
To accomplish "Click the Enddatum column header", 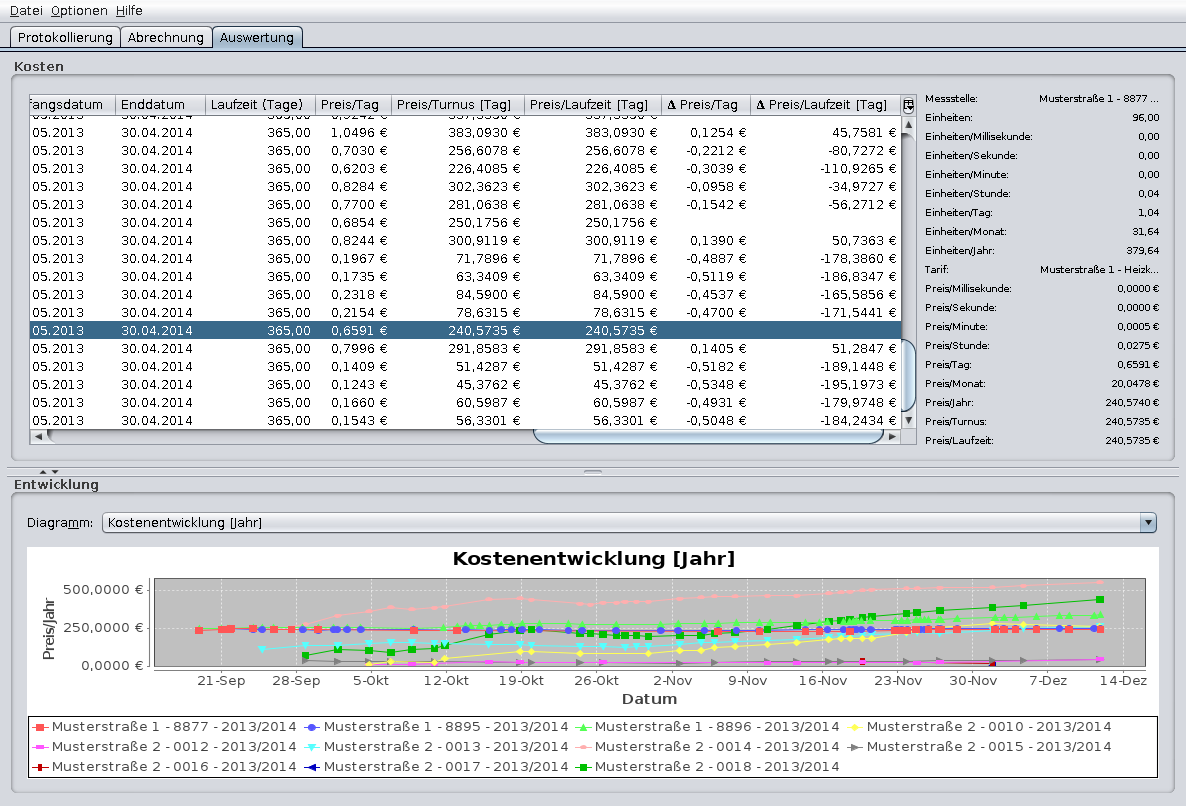I will (x=160, y=105).
